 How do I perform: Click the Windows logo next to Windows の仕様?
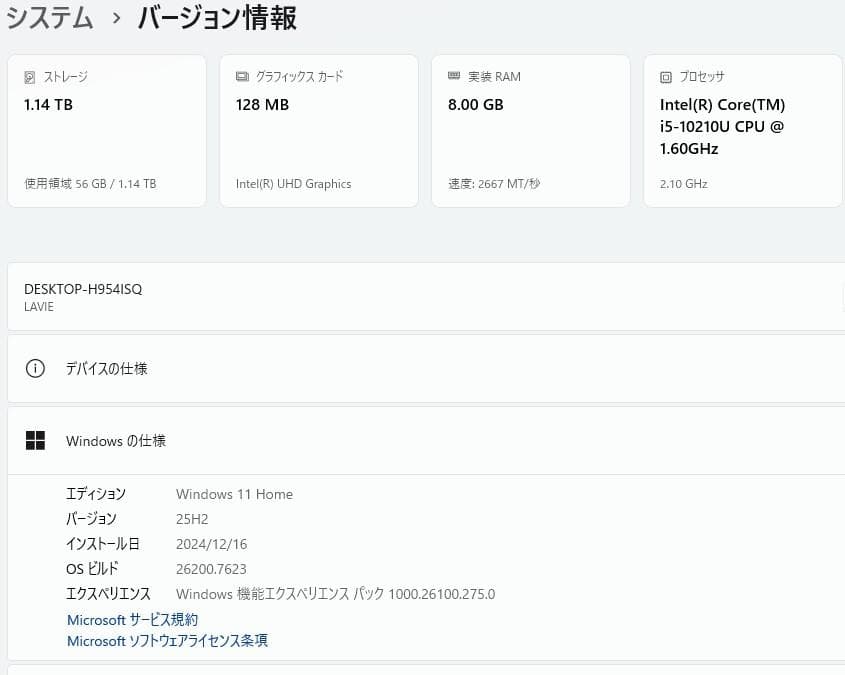point(35,440)
